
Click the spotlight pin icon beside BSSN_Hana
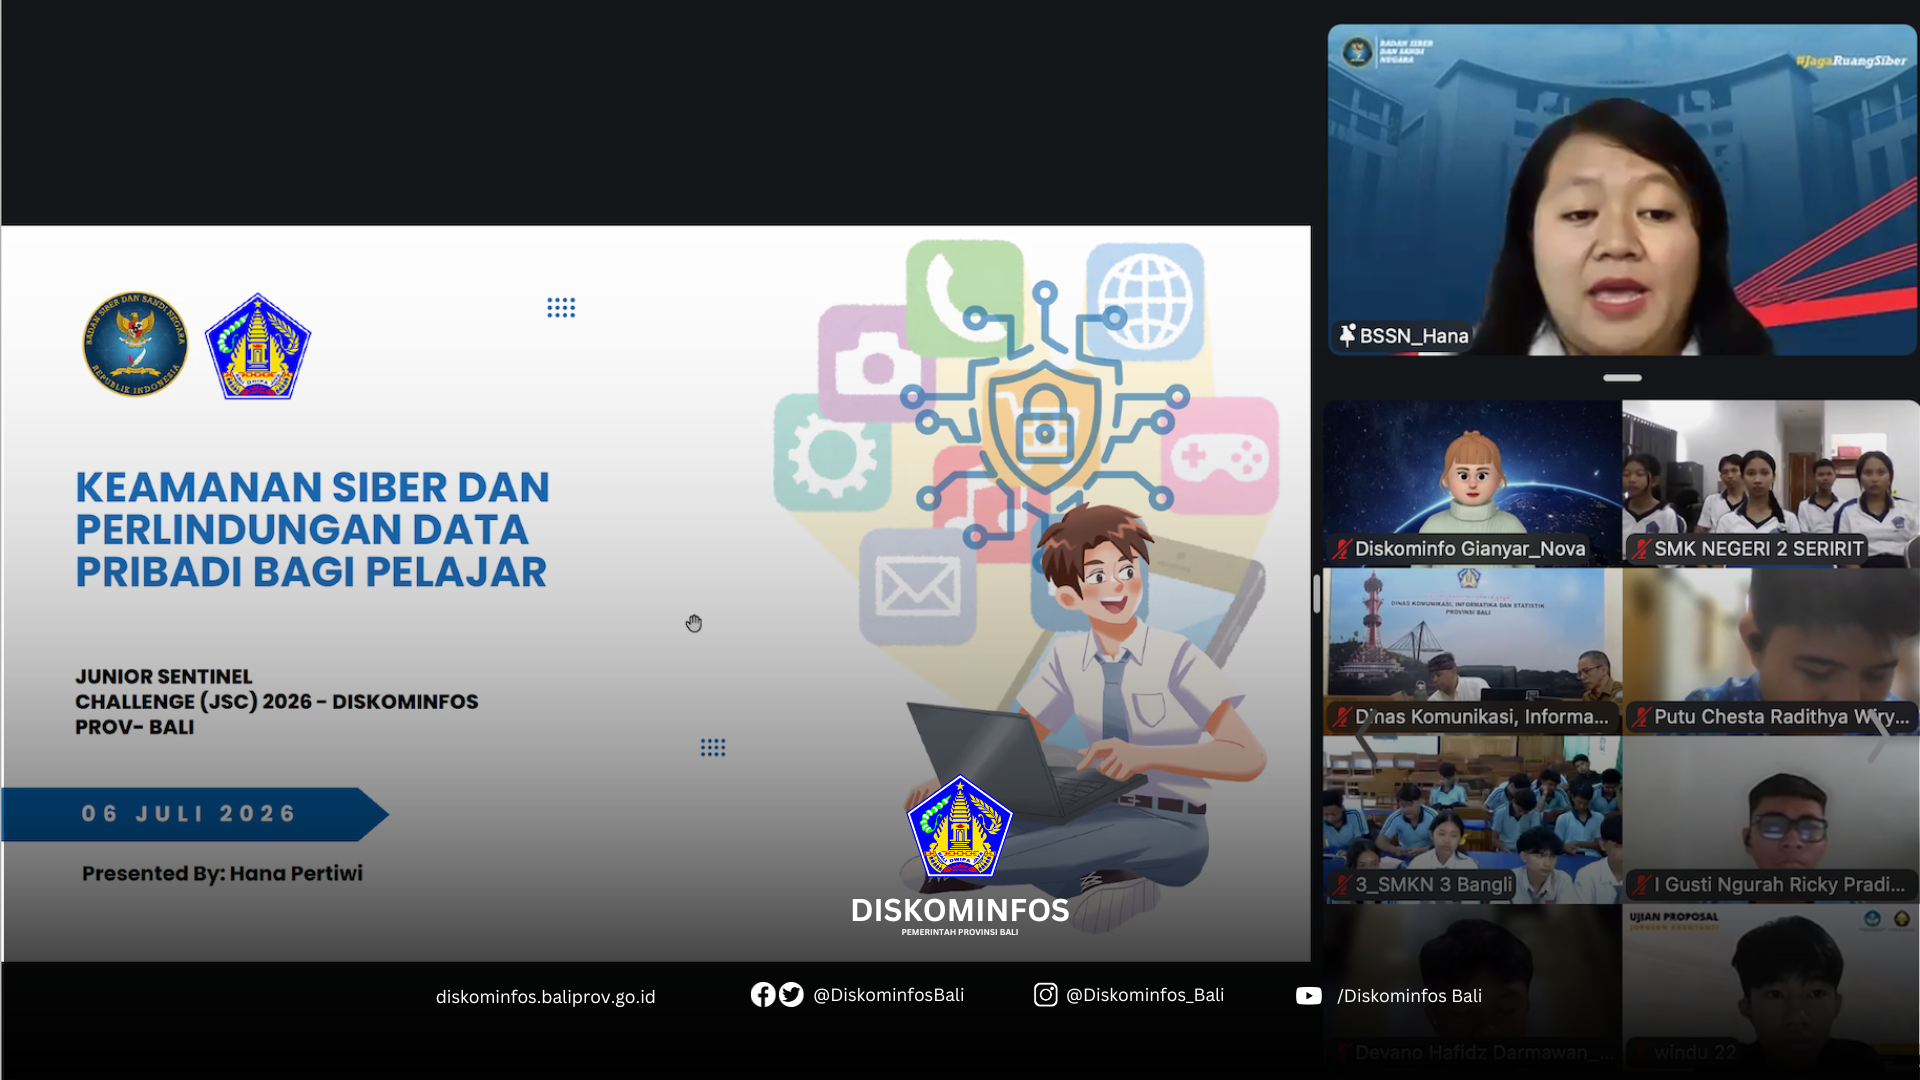point(1347,336)
